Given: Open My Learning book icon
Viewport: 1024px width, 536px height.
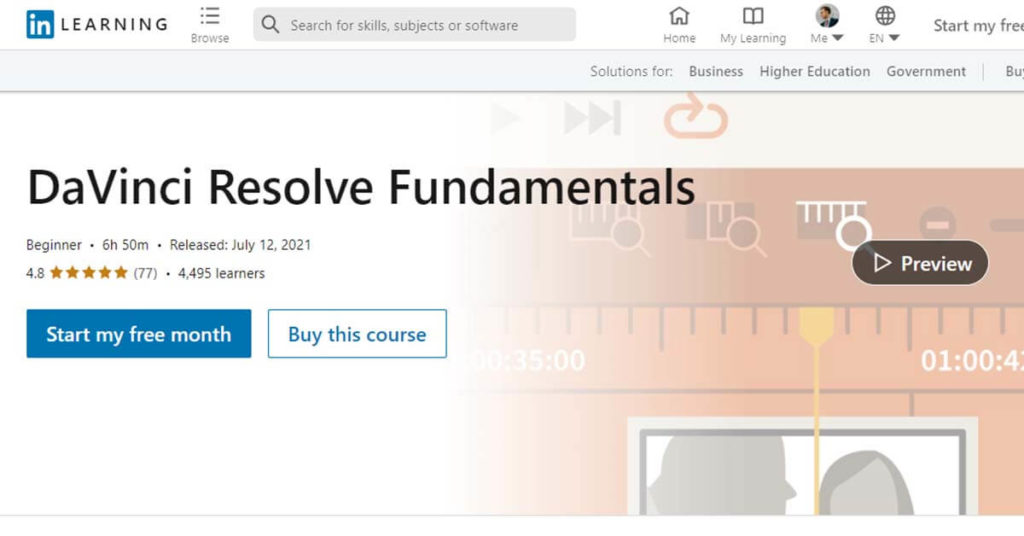Looking at the screenshot, I should (753, 16).
